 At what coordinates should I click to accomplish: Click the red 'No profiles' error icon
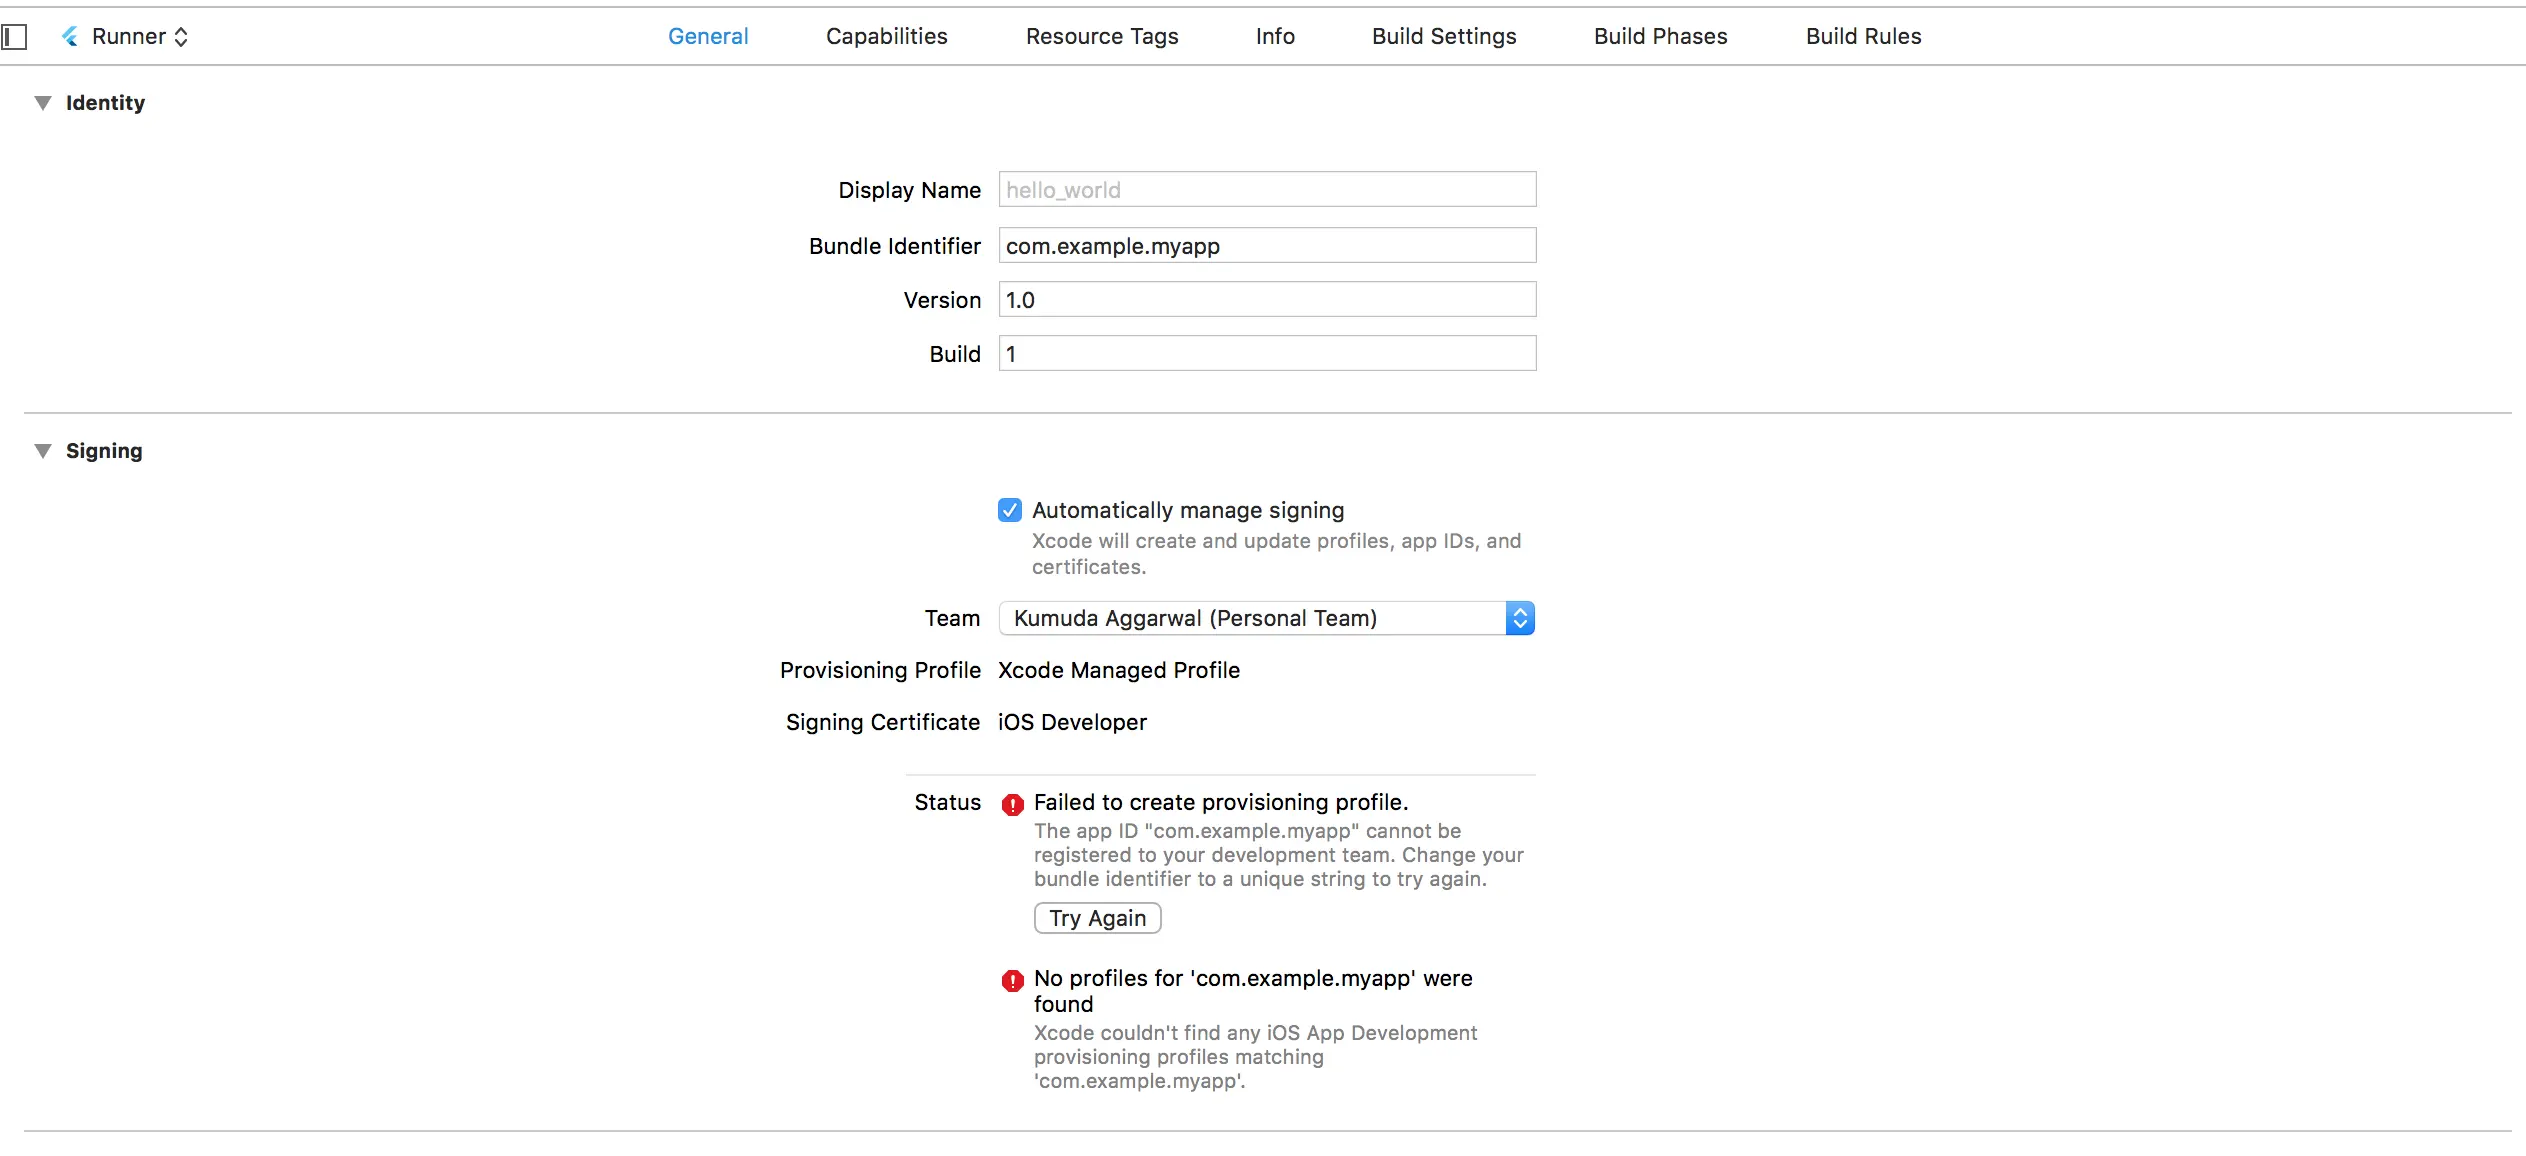click(1012, 980)
